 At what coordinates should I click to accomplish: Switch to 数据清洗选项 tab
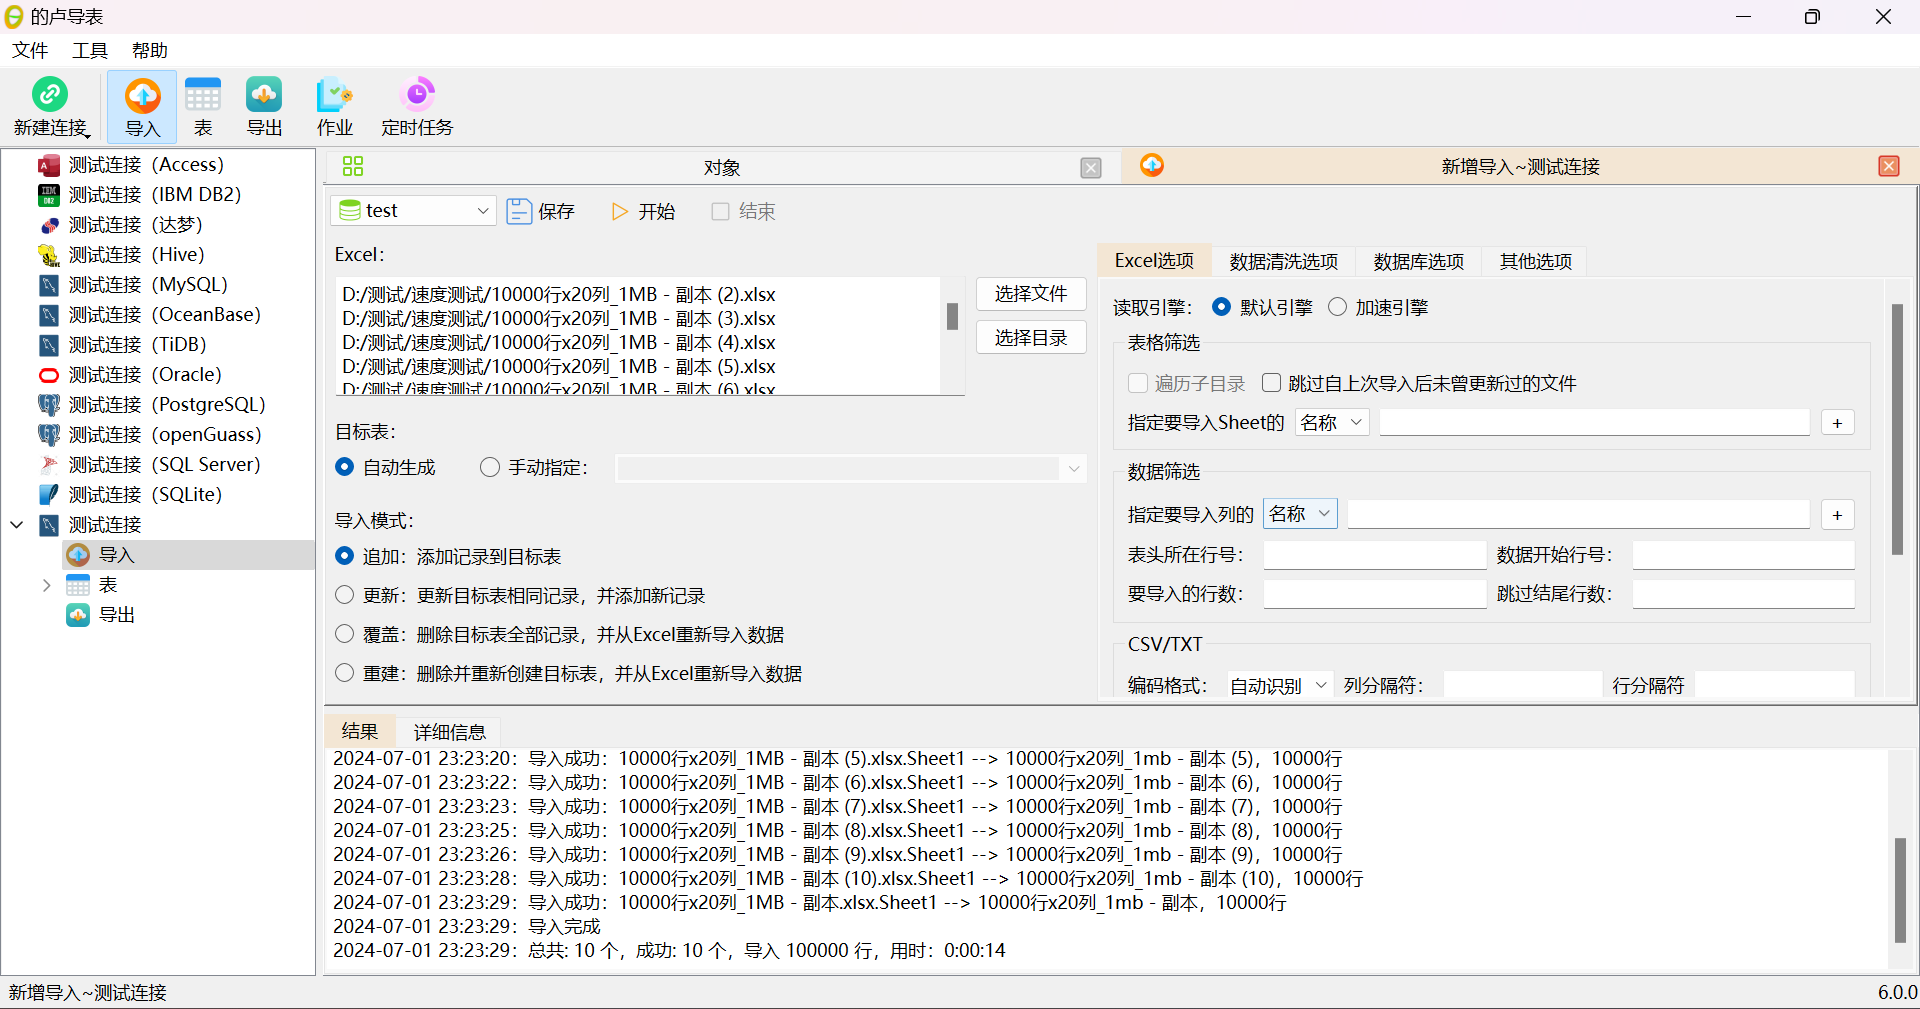pos(1284,261)
